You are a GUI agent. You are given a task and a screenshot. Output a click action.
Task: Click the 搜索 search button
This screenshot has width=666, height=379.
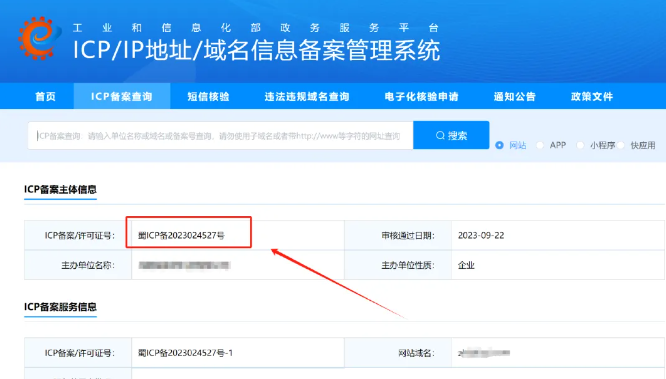pyautogui.click(x=451, y=135)
